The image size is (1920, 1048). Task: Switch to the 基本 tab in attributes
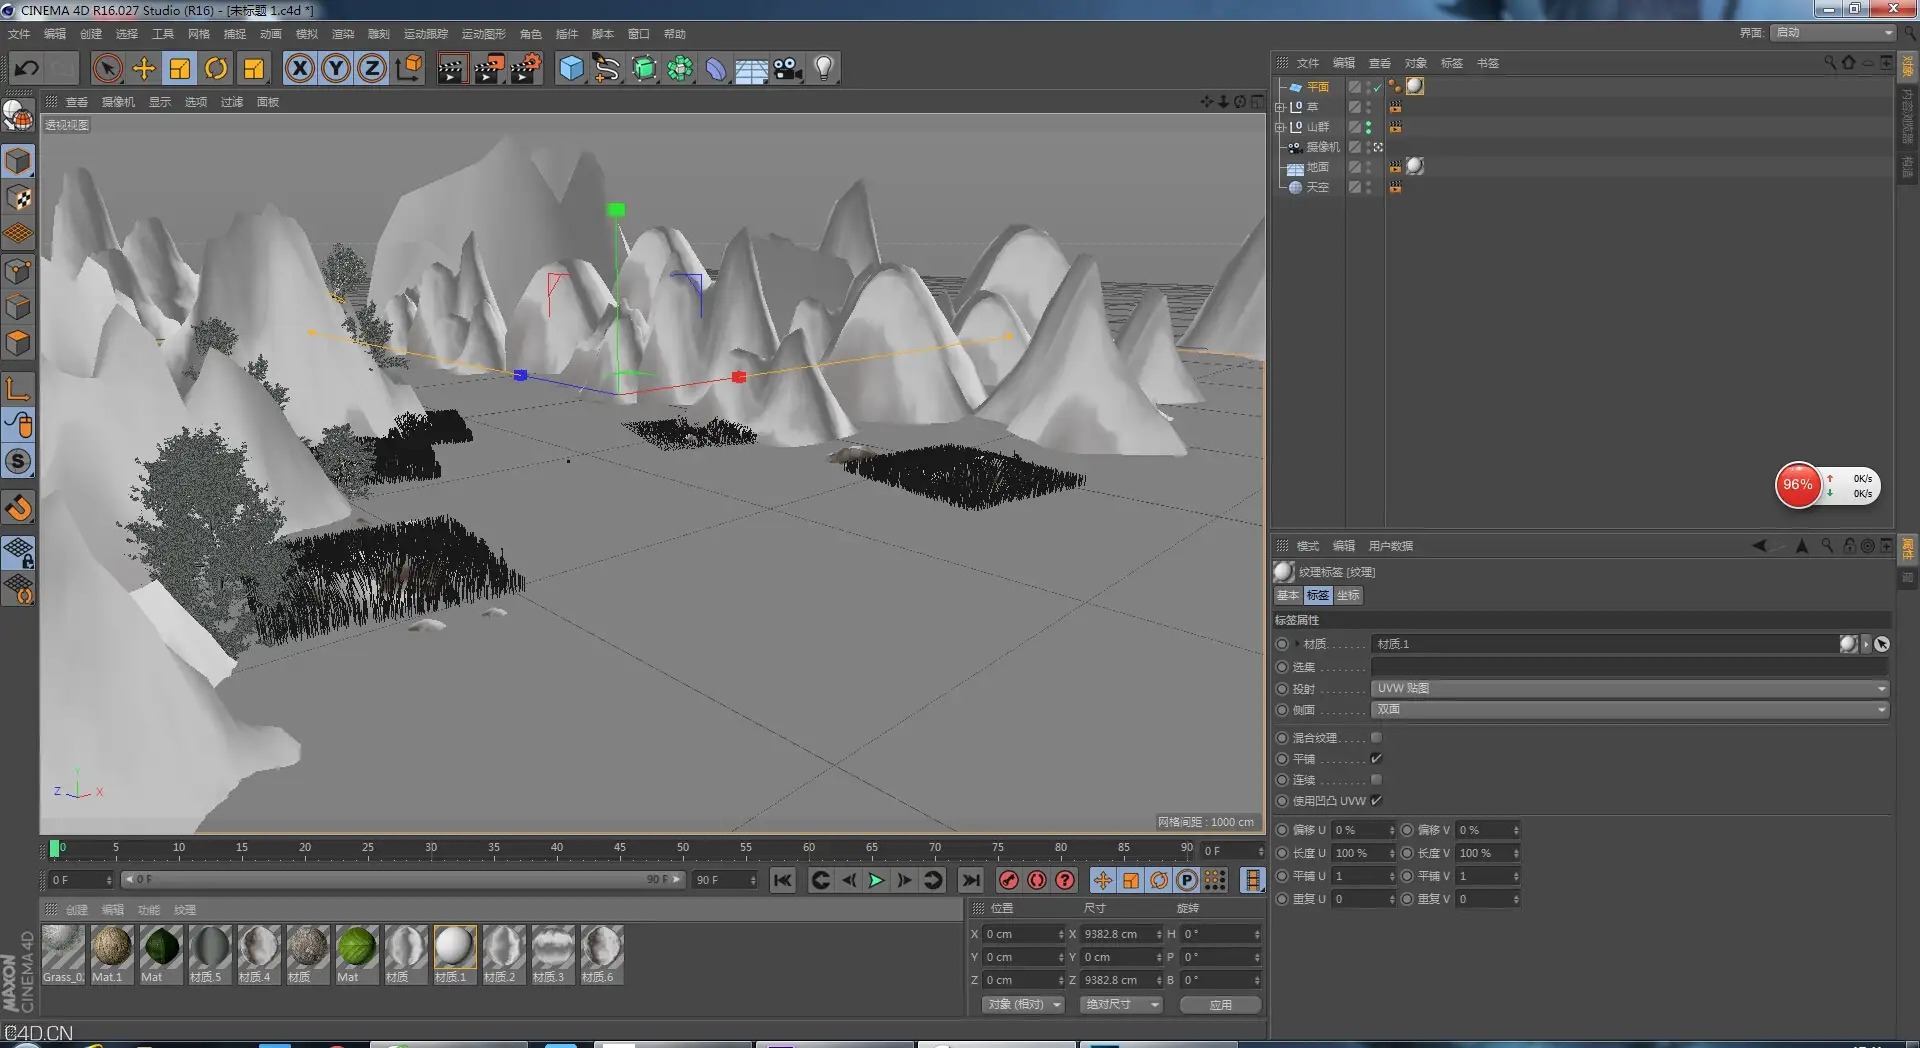tap(1287, 596)
